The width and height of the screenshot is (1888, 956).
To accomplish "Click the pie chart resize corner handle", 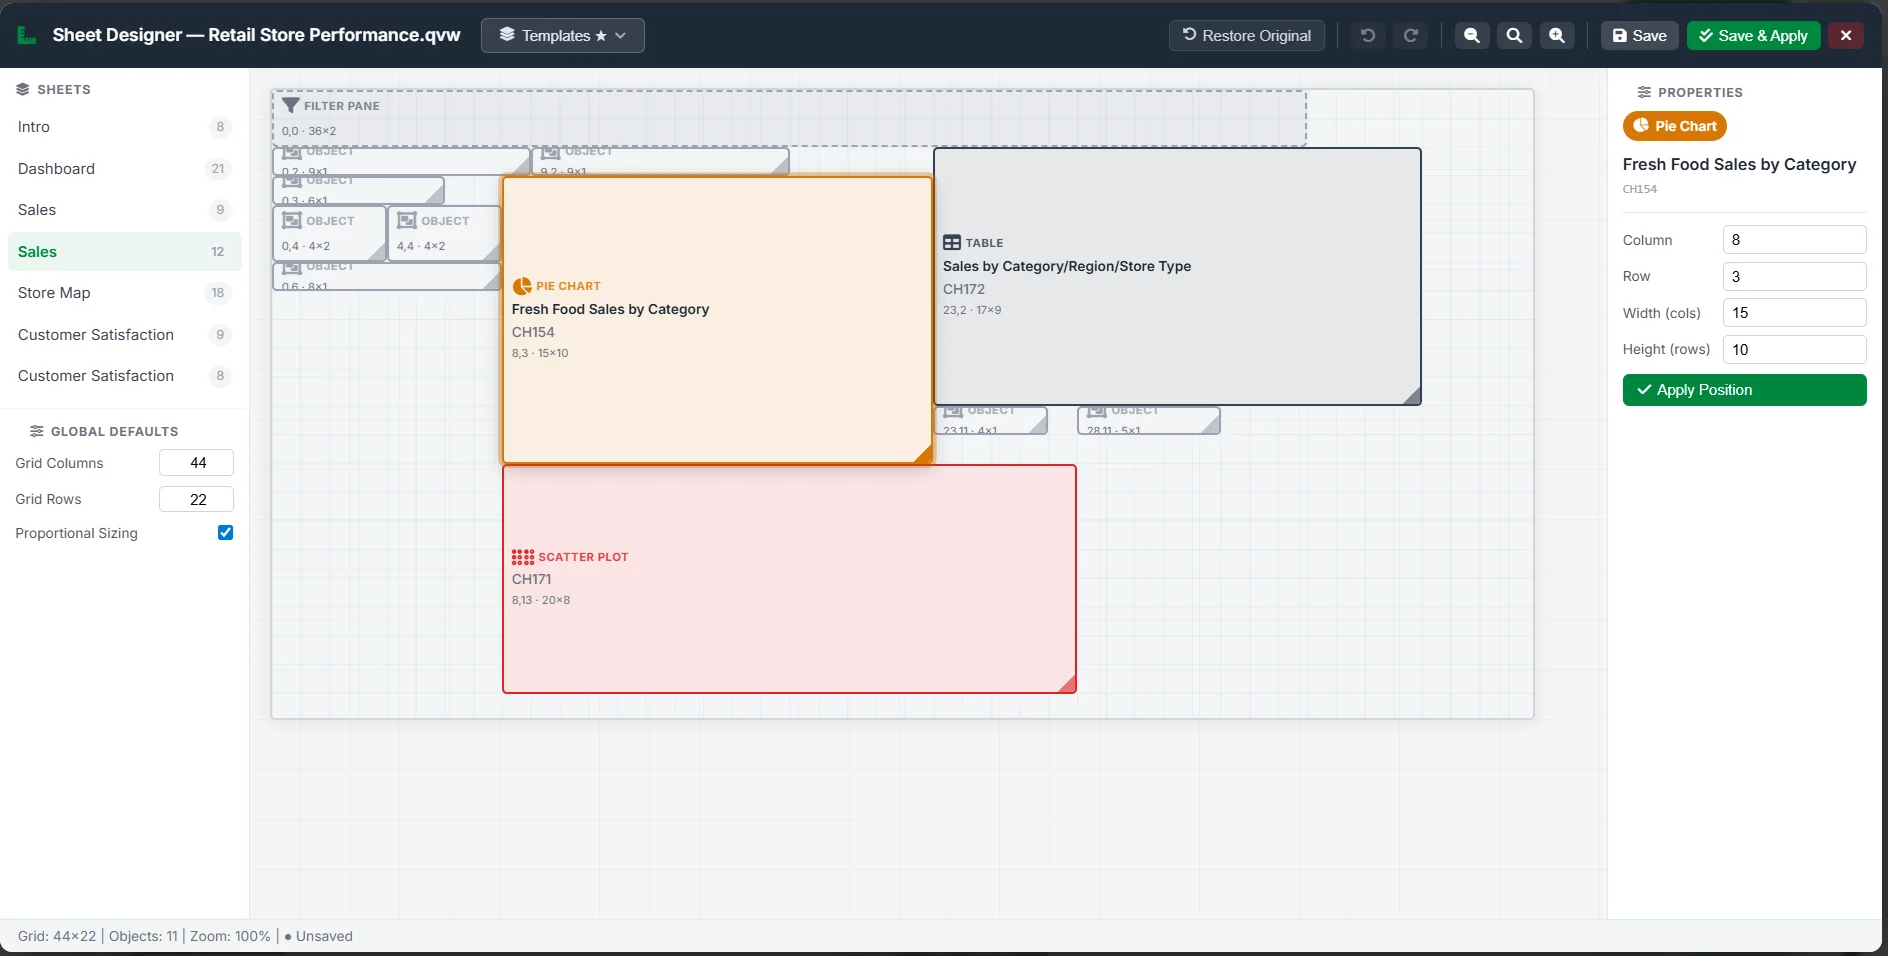I will pos(923,455).
